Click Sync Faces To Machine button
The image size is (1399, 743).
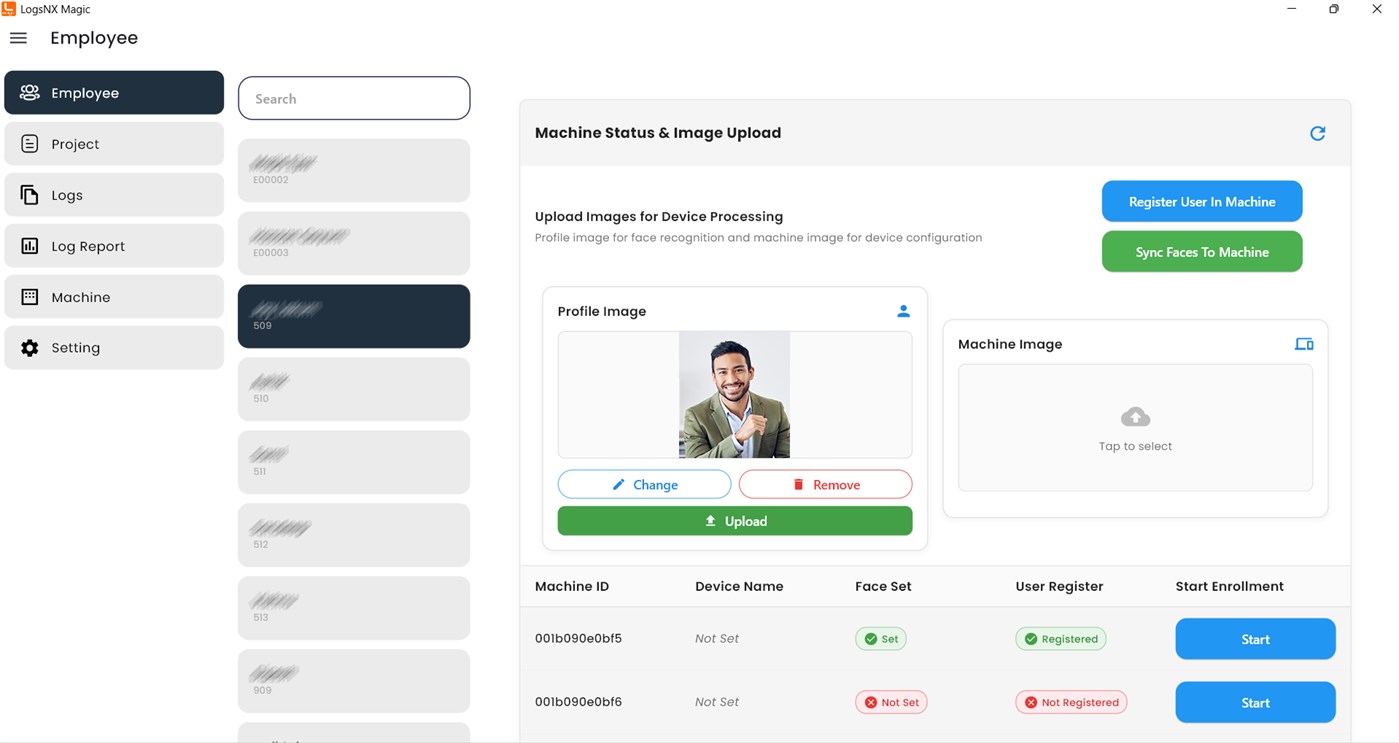[x=1202, y=252]
